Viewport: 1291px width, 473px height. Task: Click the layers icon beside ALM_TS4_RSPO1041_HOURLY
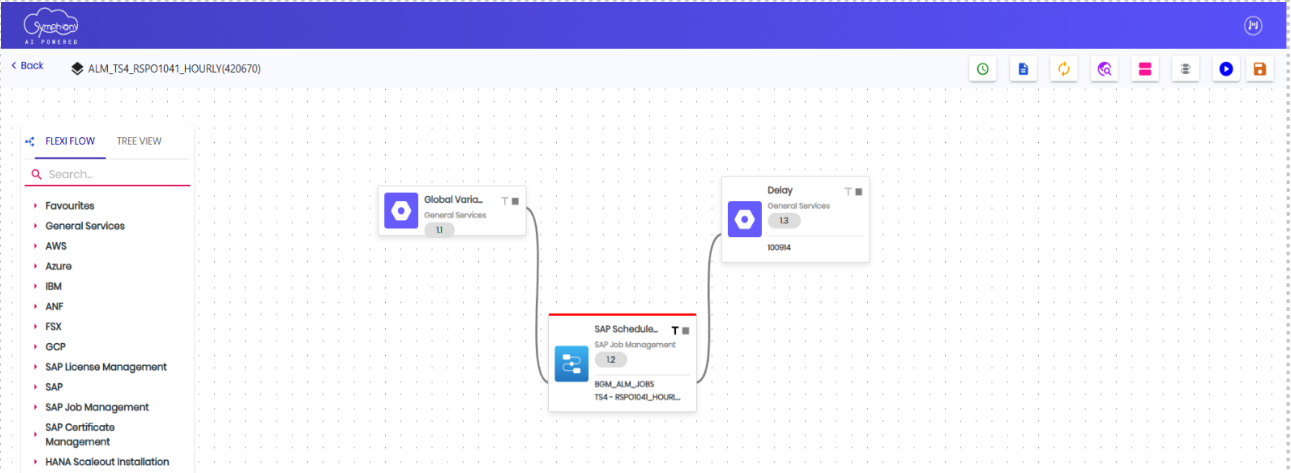pyautogui.click(x=77, y=69)
